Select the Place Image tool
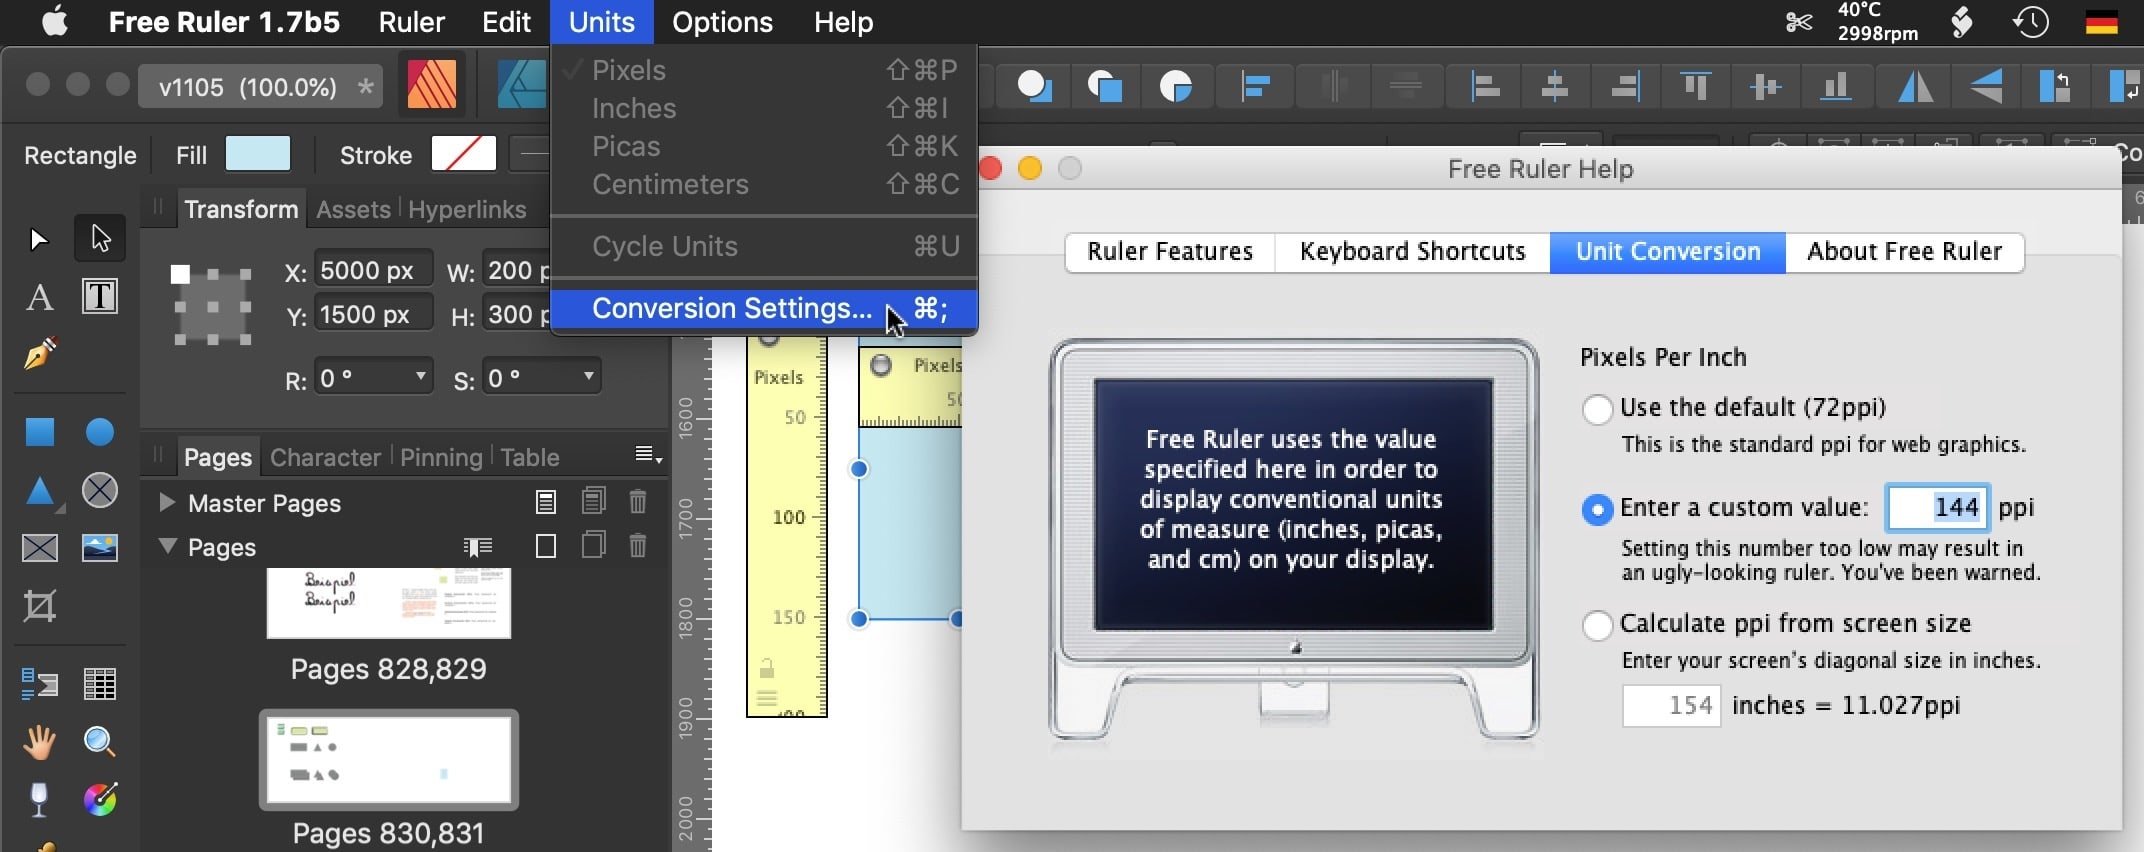2144x852 pixels. click(100, 548)
